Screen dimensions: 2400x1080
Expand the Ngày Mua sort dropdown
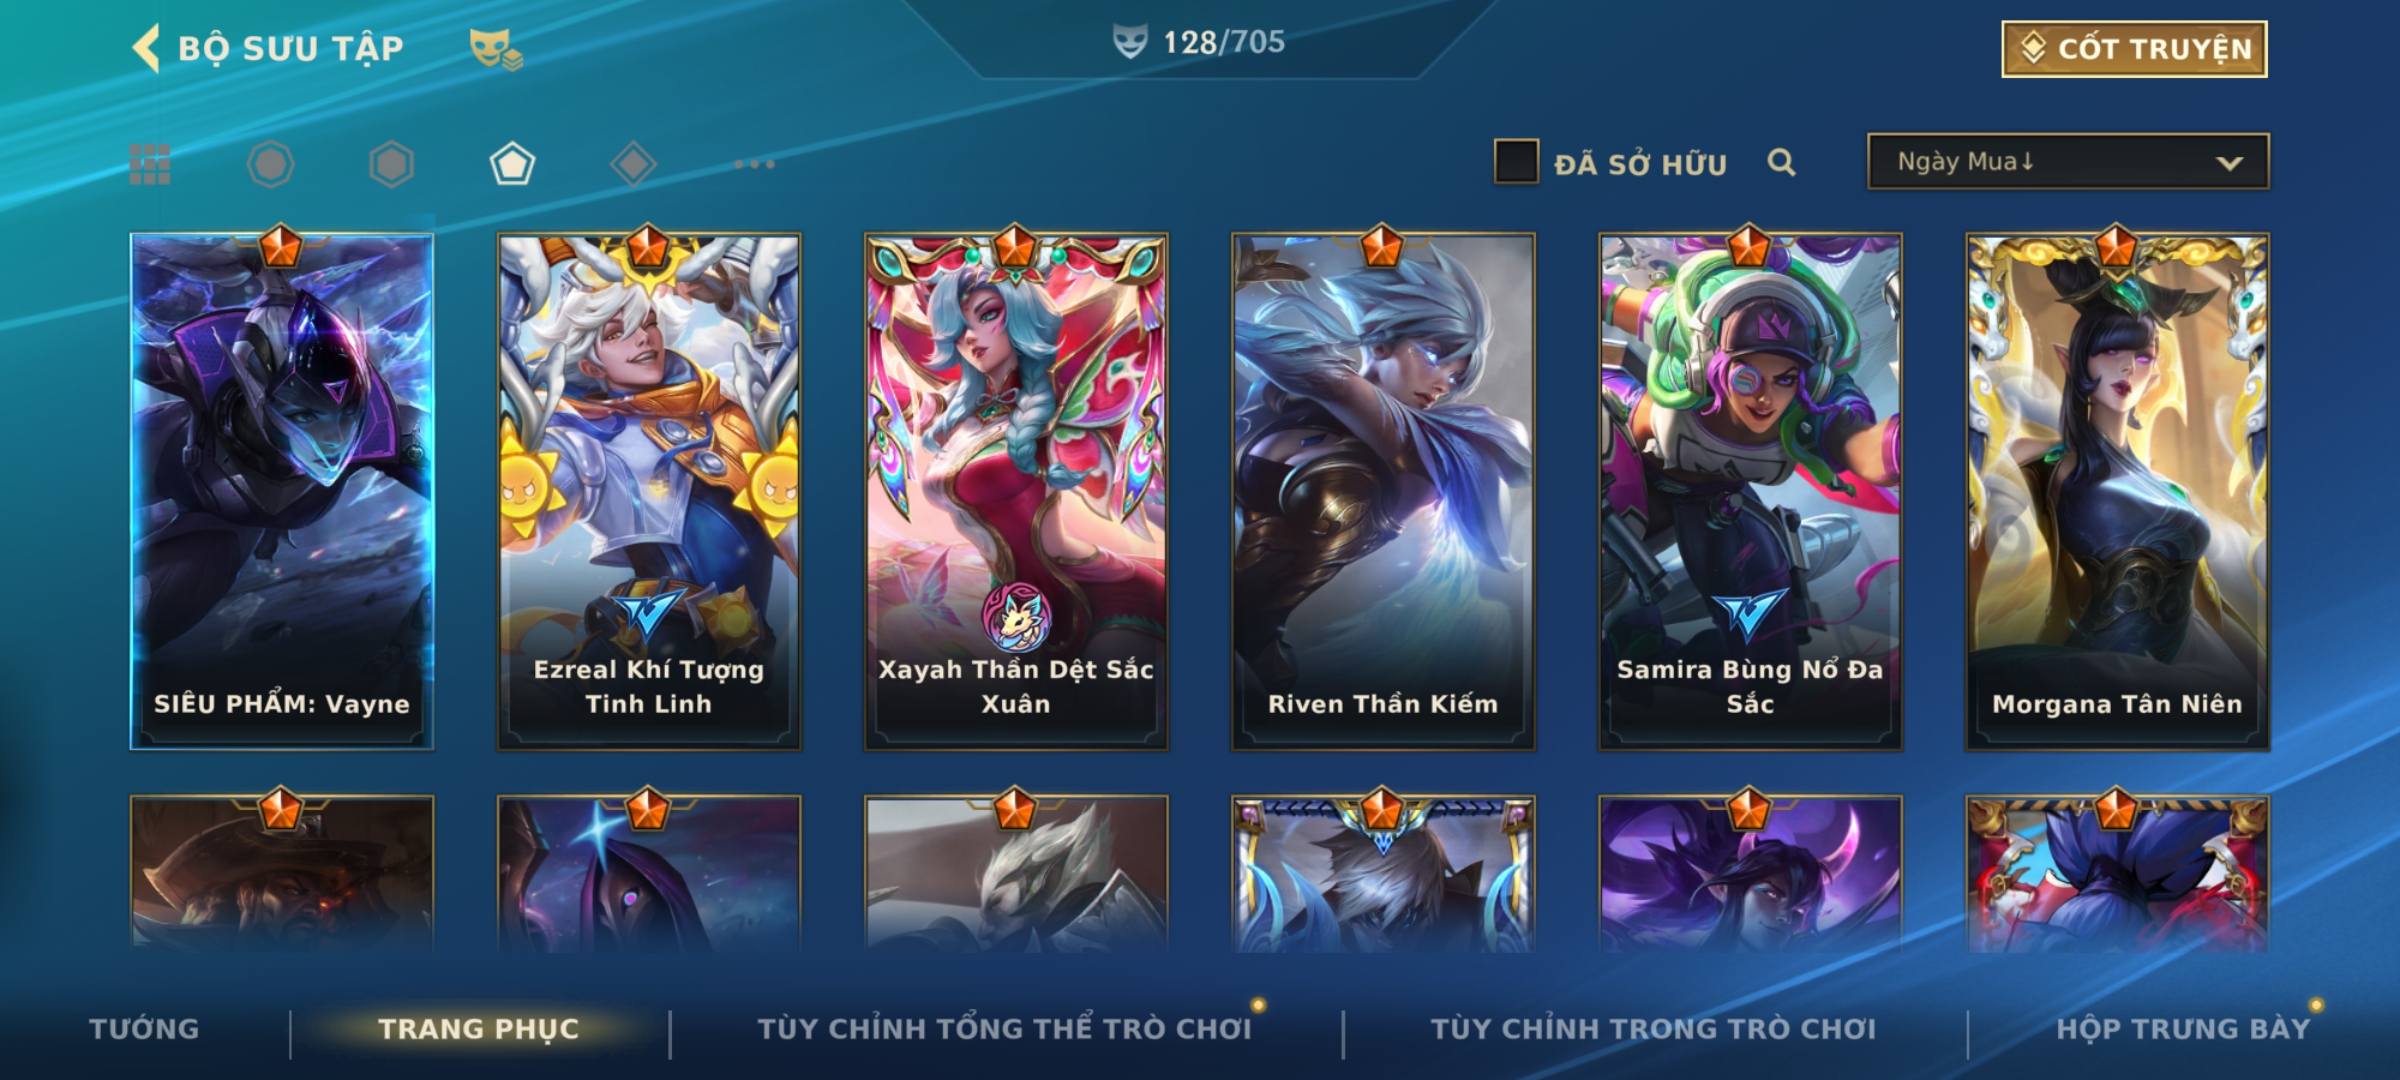click(2068, 161)
